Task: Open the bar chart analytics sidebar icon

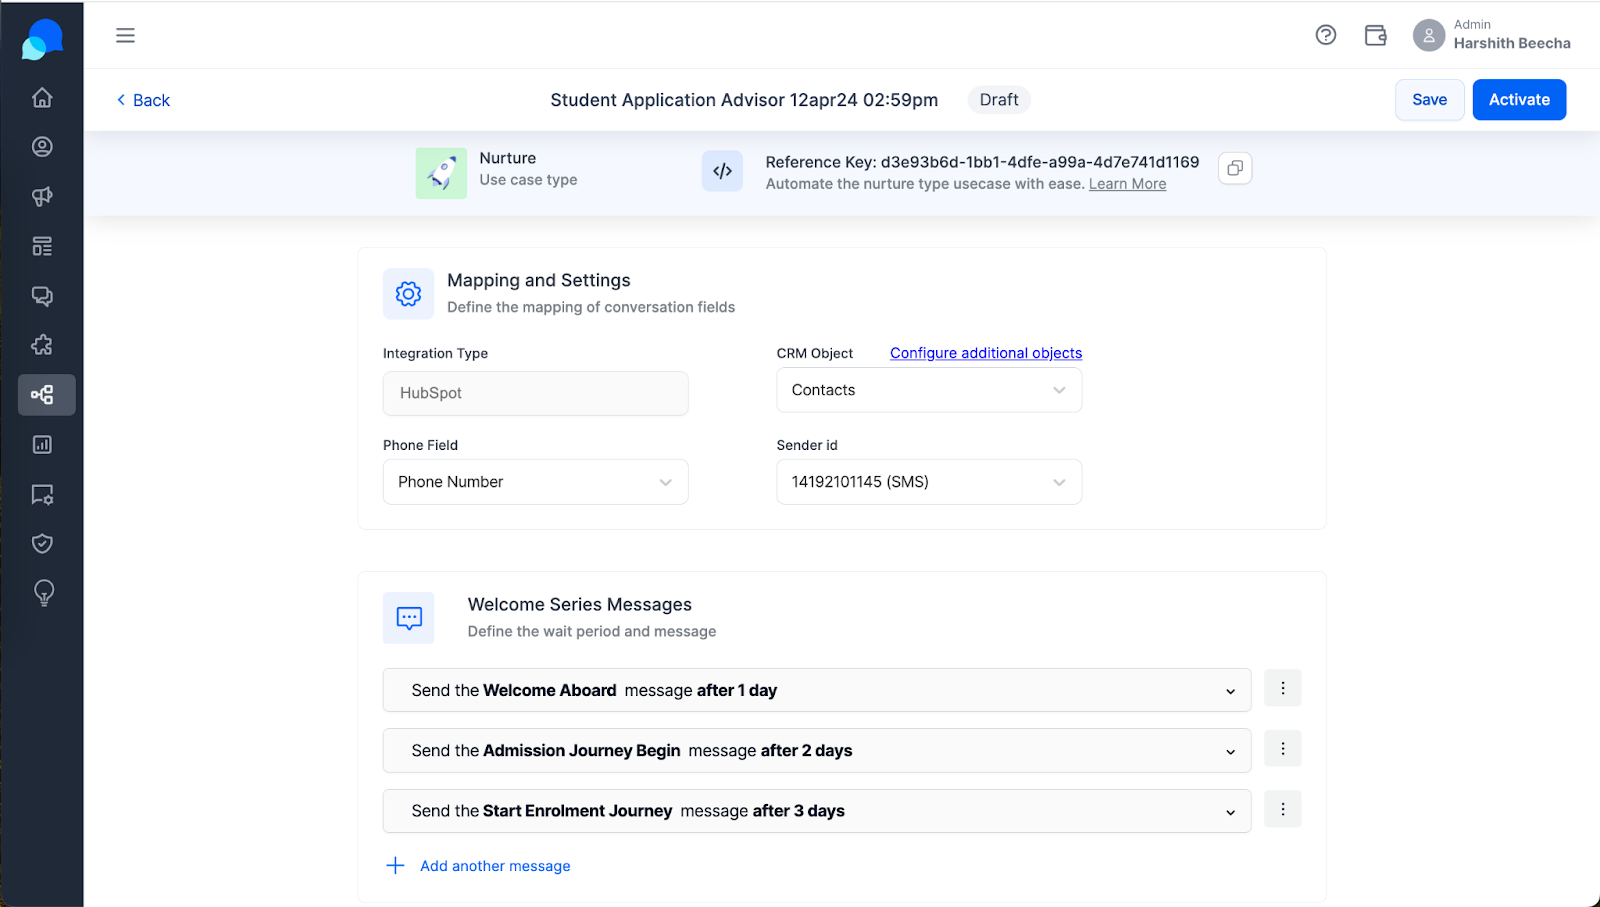Action: pos(42,444)
